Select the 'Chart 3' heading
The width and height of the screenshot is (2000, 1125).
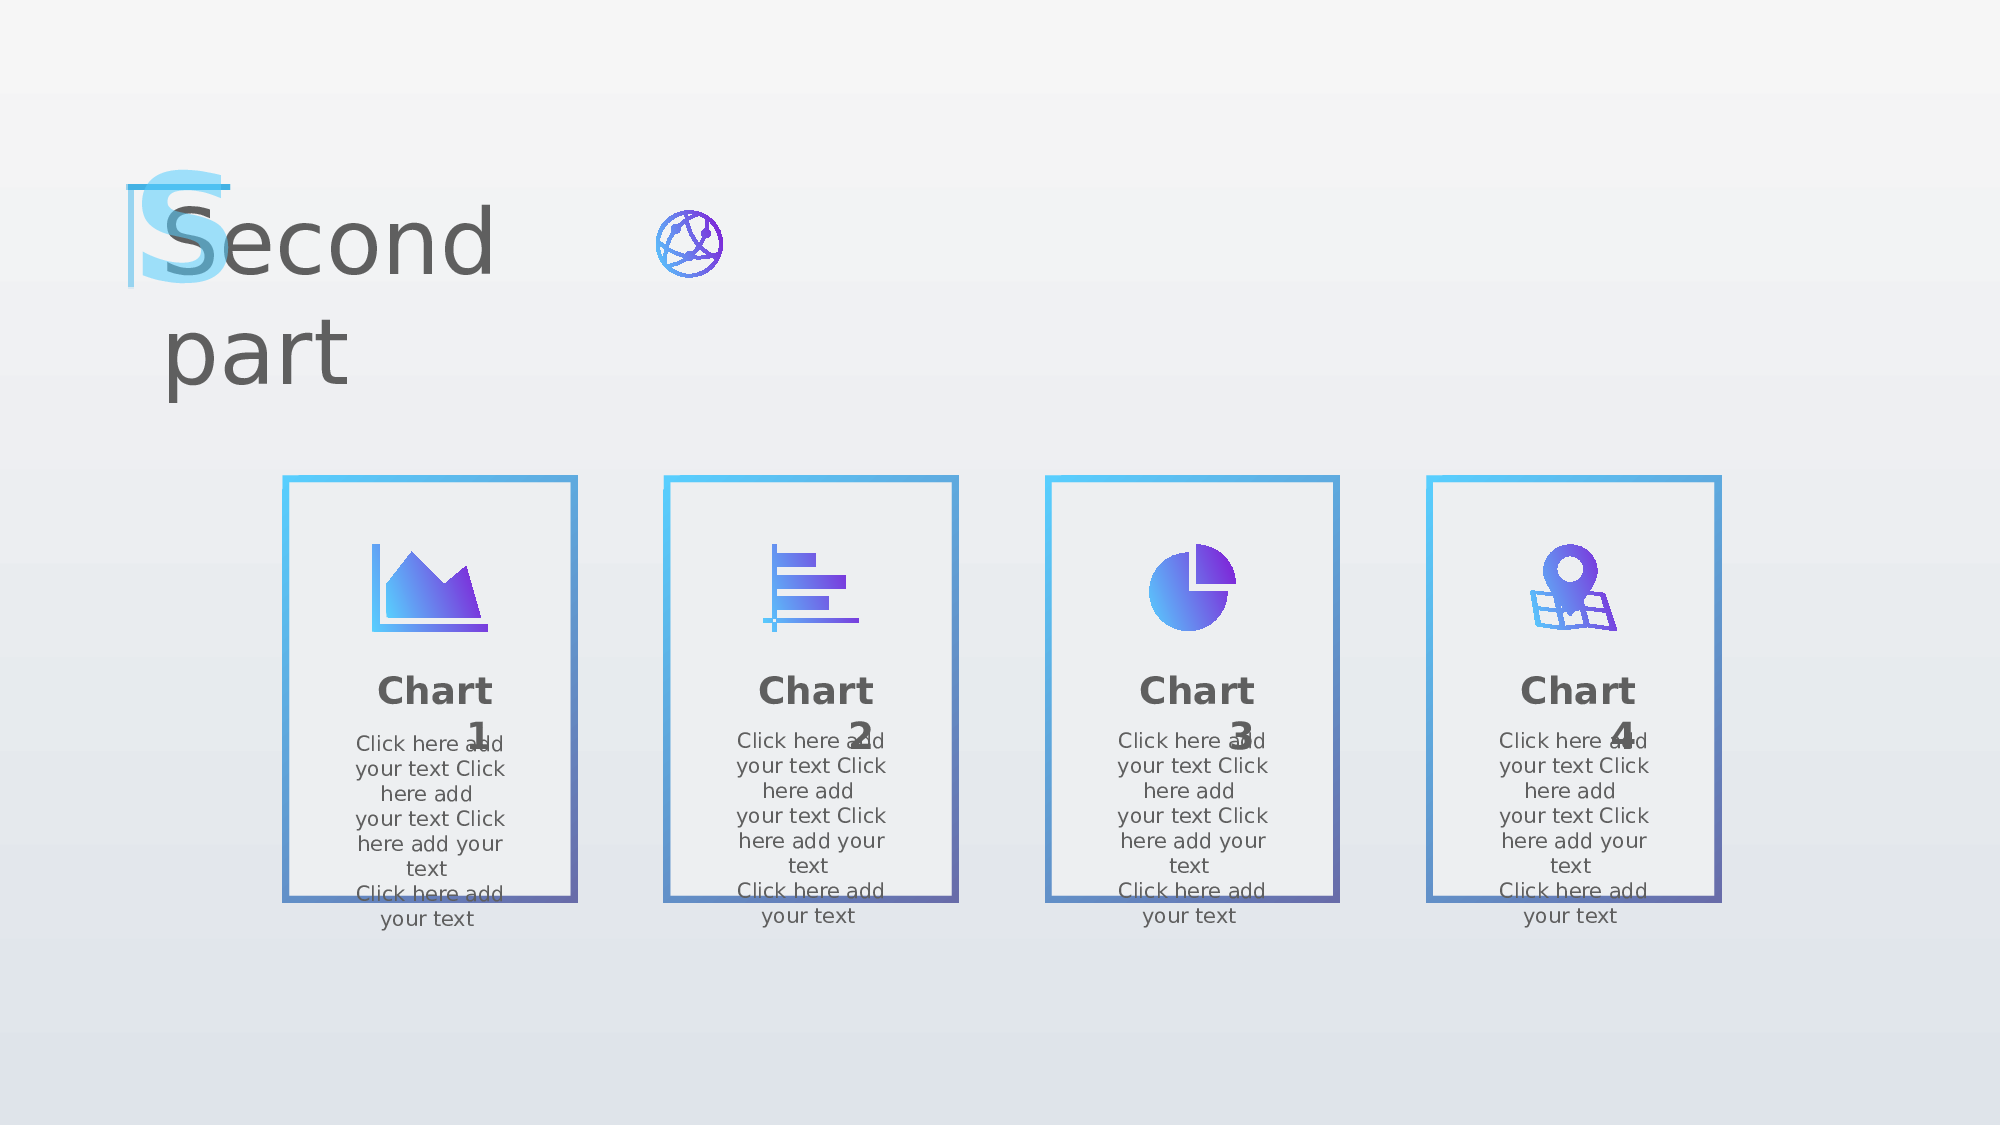pos(1198,713)
